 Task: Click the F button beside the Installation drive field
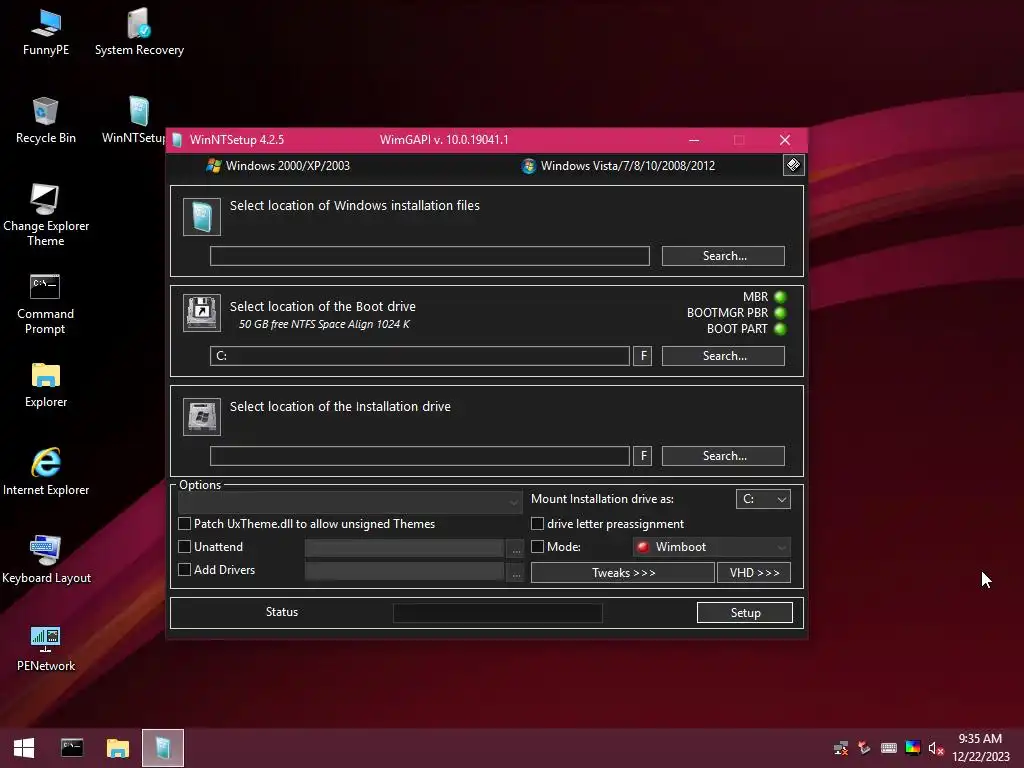[643, 456]
